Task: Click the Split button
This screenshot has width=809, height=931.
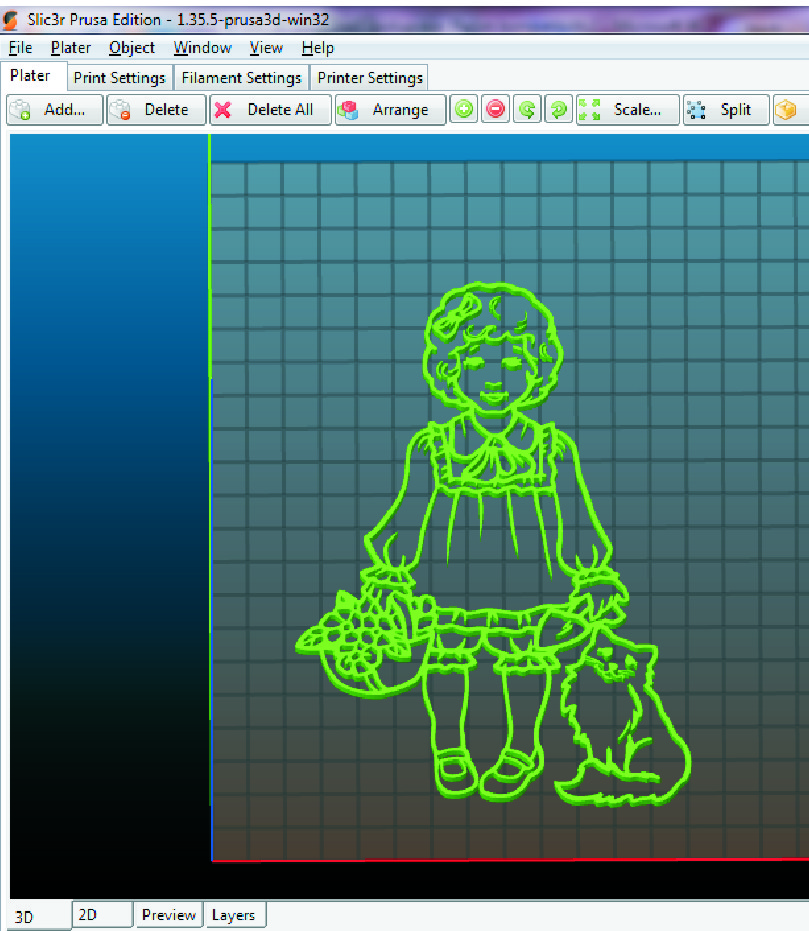Action: (x=726, y=110)
